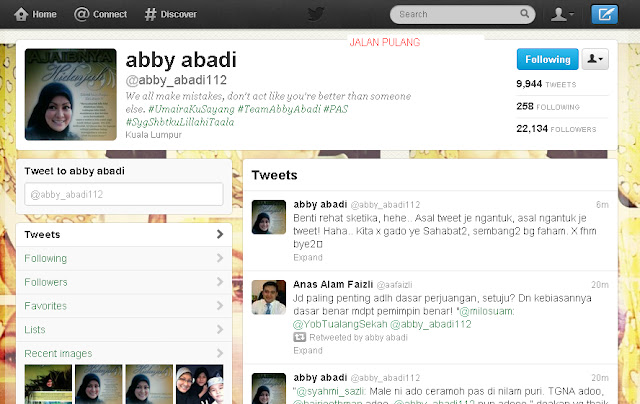Image resolution: width=640 pixels, height=404 pixels.
Task: Click chevron arrow on Following row
Action: (x=220, y=258)
